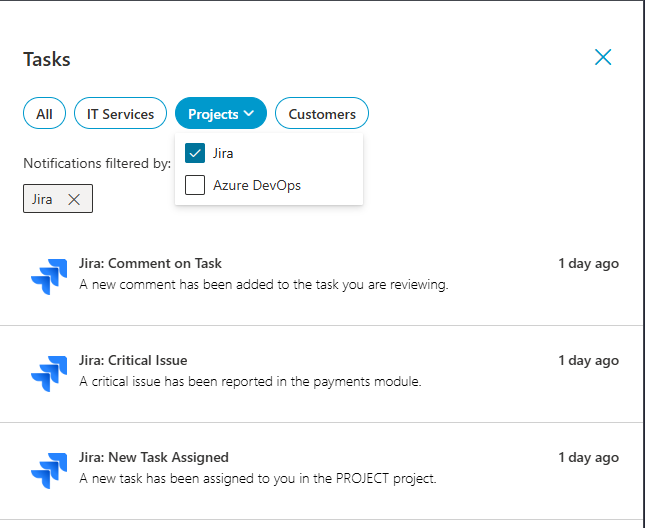Remove the Jira filter tag via its X
645x528 pixels.
(74, 199)
